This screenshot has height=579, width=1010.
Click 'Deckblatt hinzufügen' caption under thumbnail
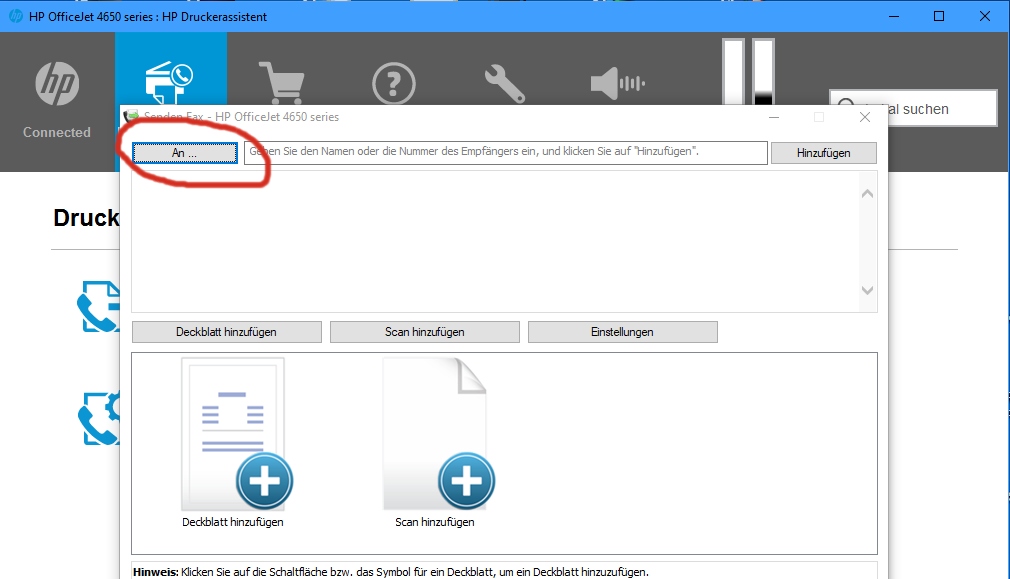pyautogui.click(x=233, y=522)
